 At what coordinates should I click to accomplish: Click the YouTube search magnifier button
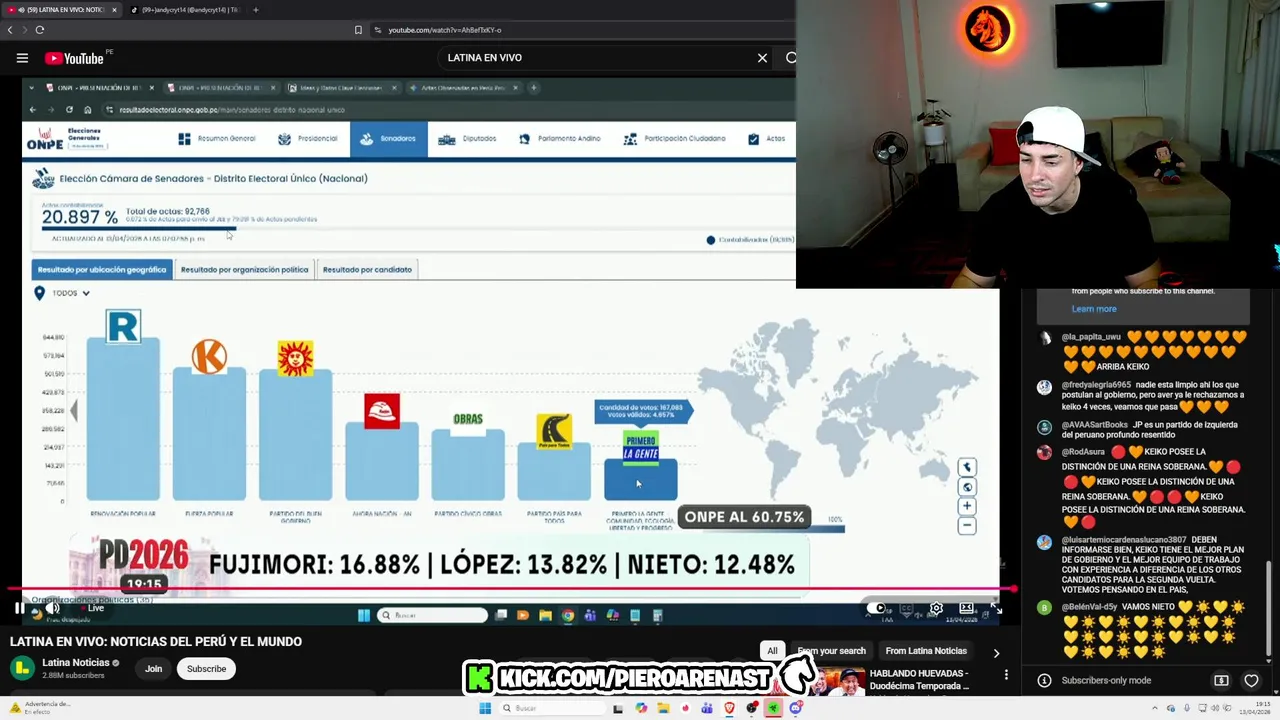[x=790, y=58]
